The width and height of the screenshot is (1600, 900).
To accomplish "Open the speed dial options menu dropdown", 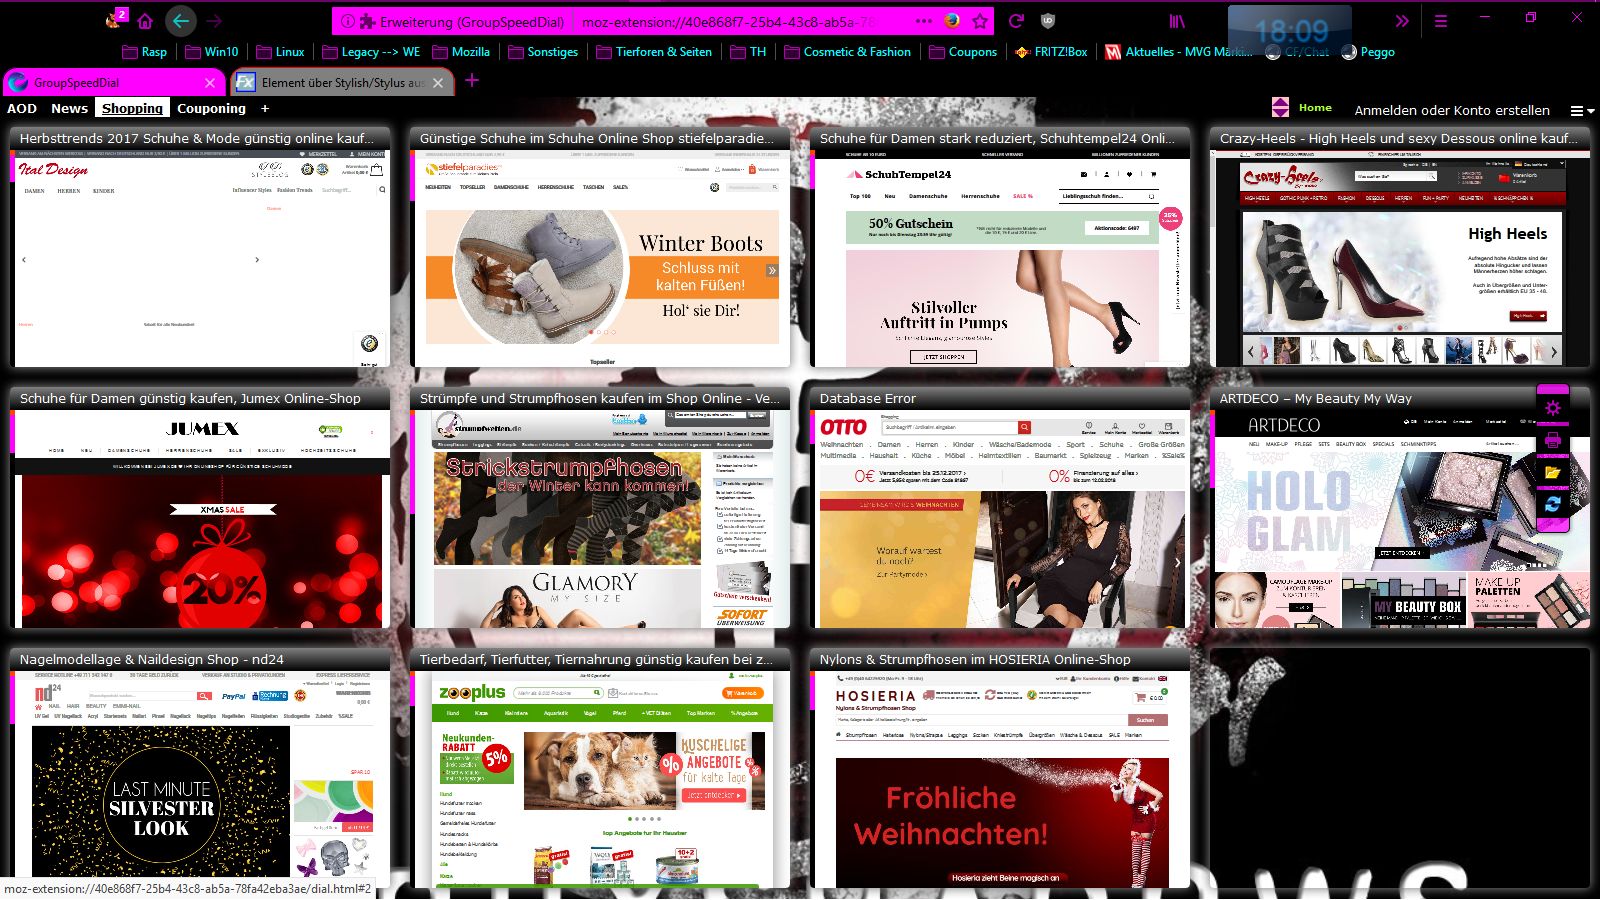I will tap(1581, 111).
